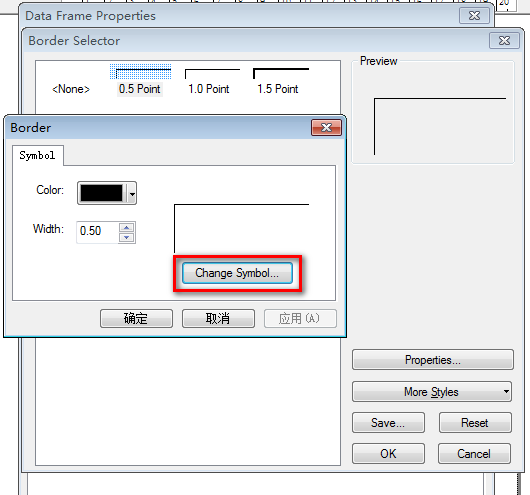Viewport: 530px width, 495px height.
Task: Select the 1.5 Point border style
Action: (279, 81)
